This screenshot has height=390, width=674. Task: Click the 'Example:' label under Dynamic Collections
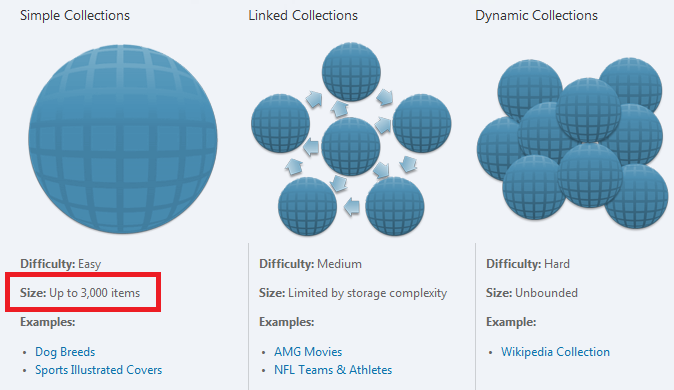point(511,322)
